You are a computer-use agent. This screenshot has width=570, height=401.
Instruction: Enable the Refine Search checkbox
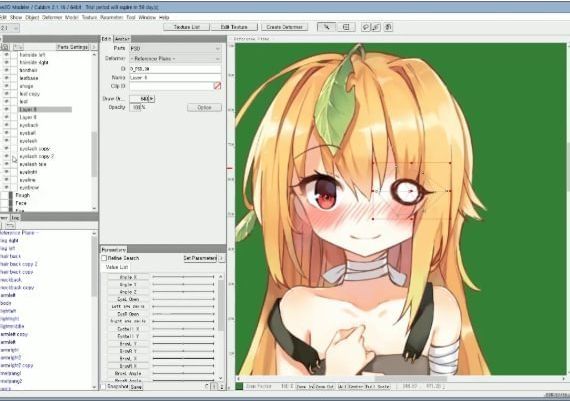click(104, 258)
